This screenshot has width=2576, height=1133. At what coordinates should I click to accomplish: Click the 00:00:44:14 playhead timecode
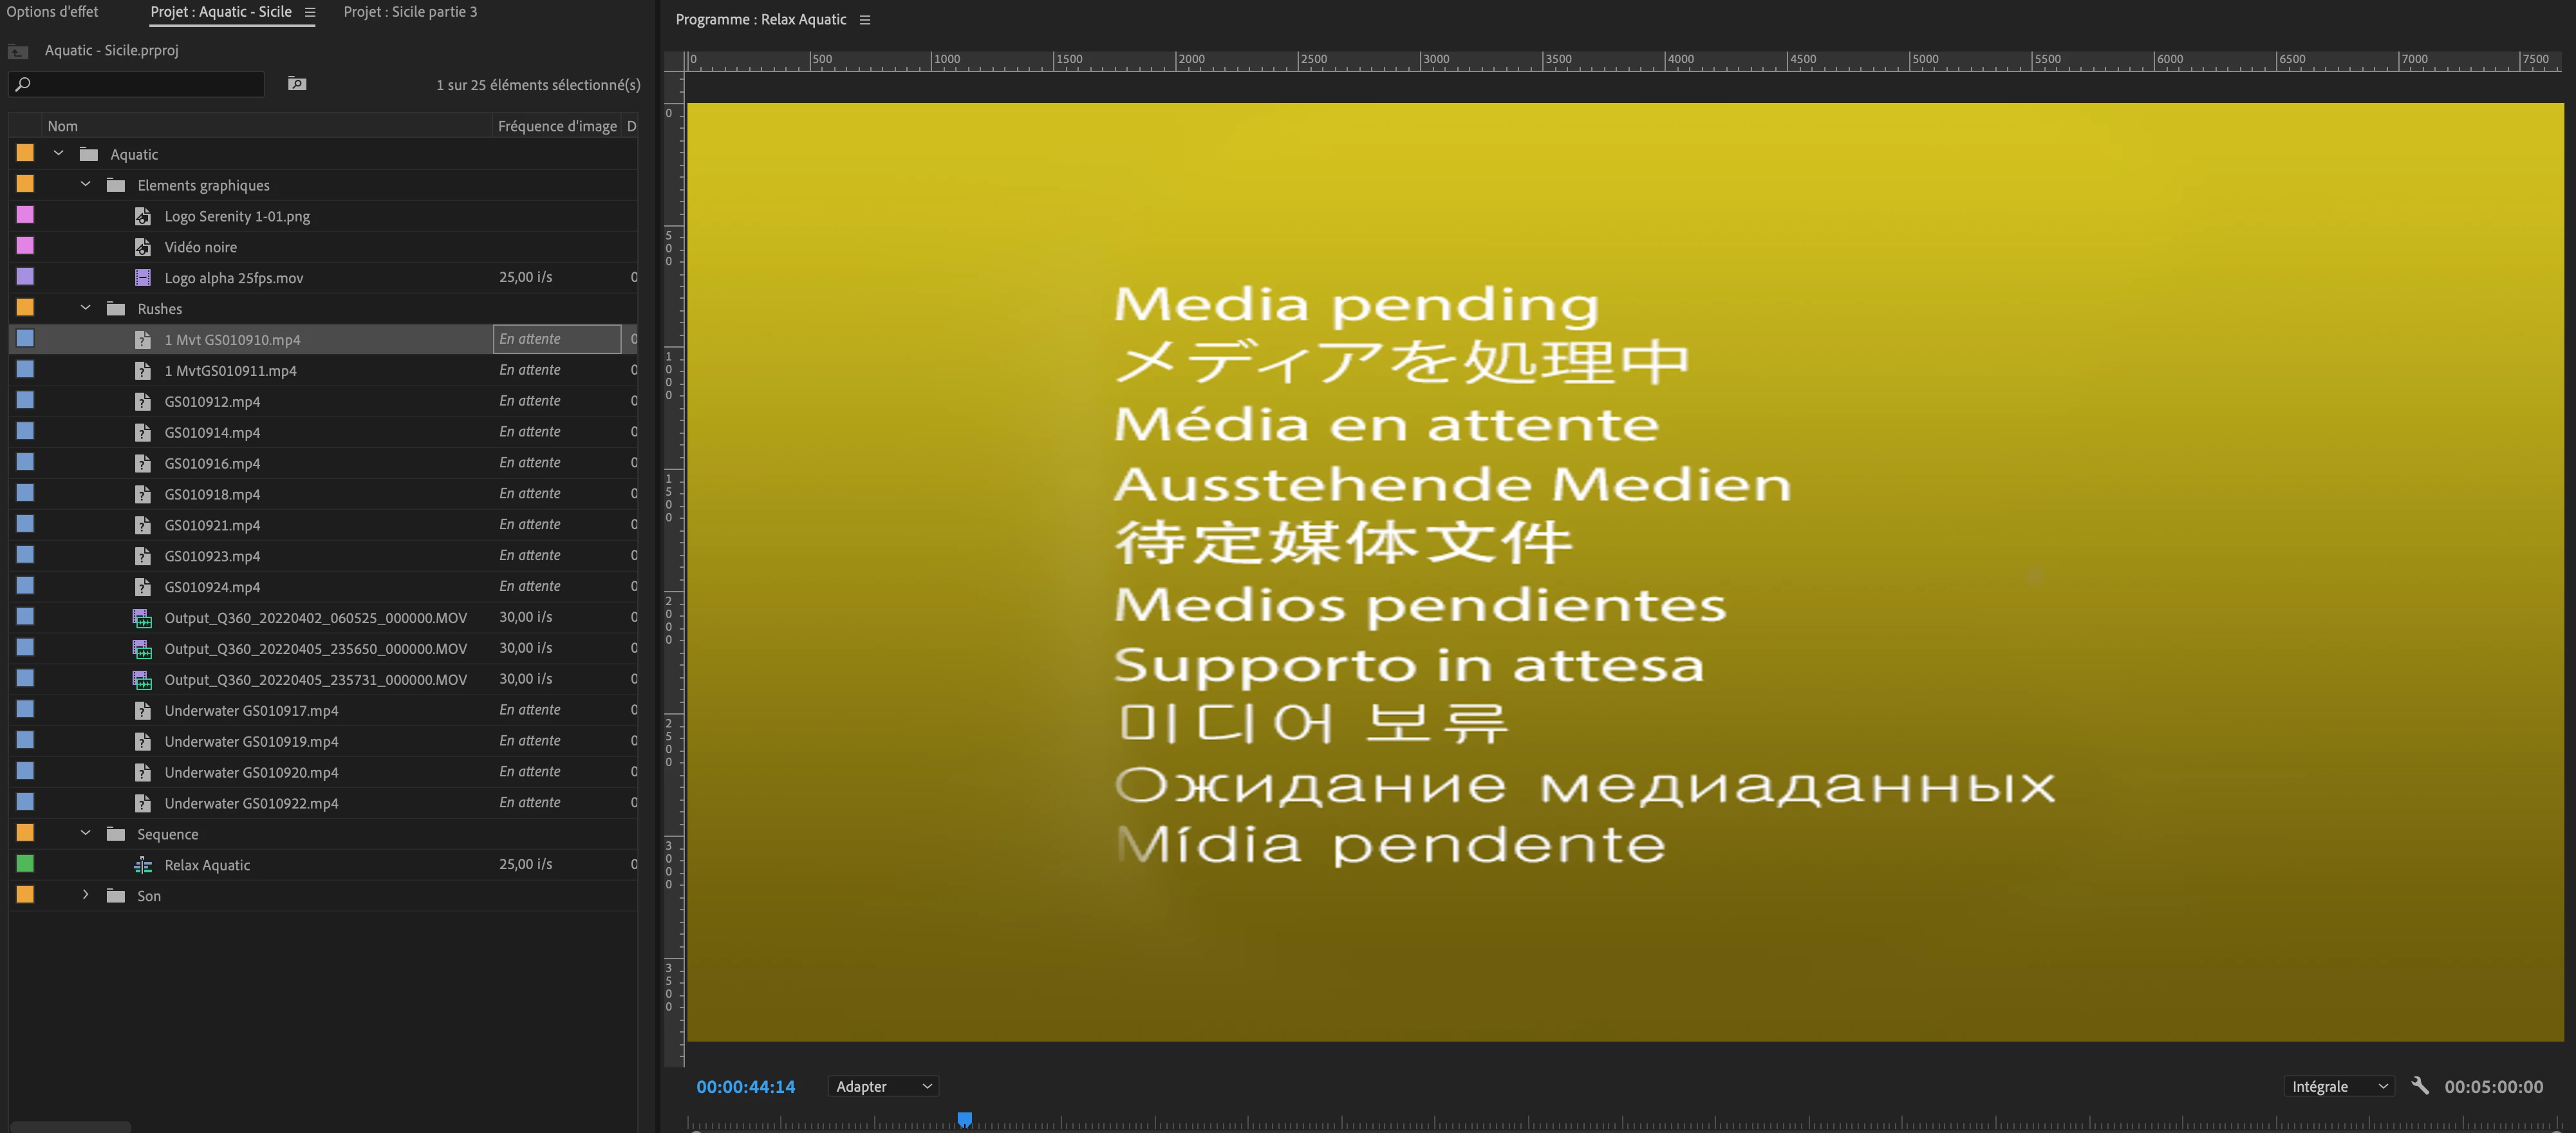point(745,1086)
